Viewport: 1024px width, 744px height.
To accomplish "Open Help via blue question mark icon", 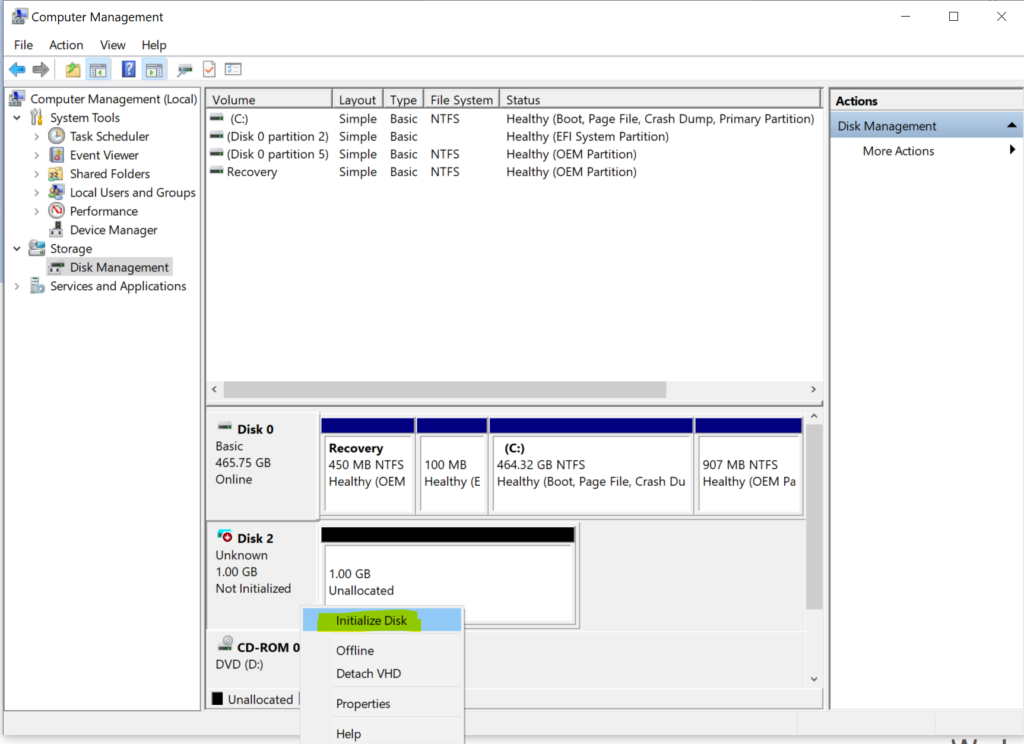I will pyautogui.click(x=128, y=69).
